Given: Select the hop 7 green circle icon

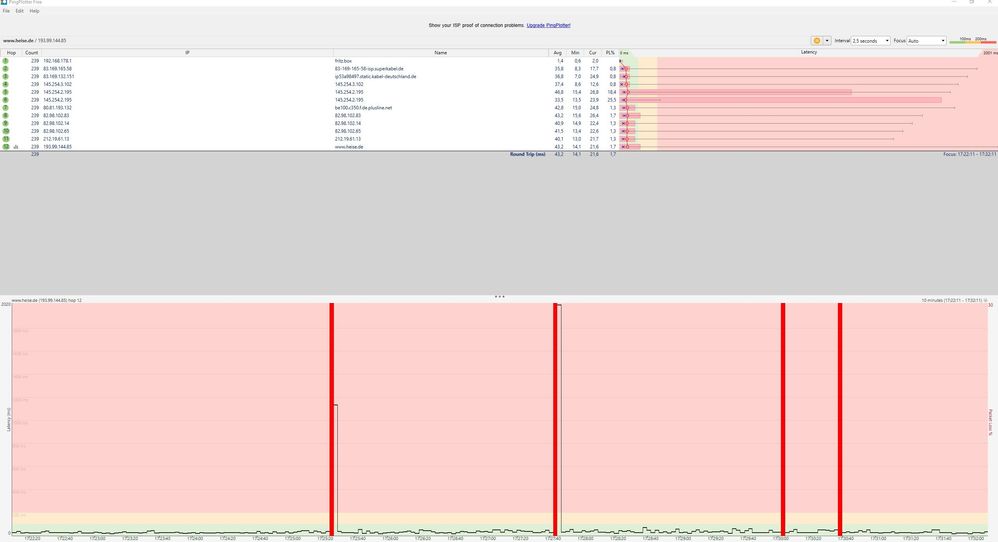Looking at the screenshot, I should click(x=6, y=108).
